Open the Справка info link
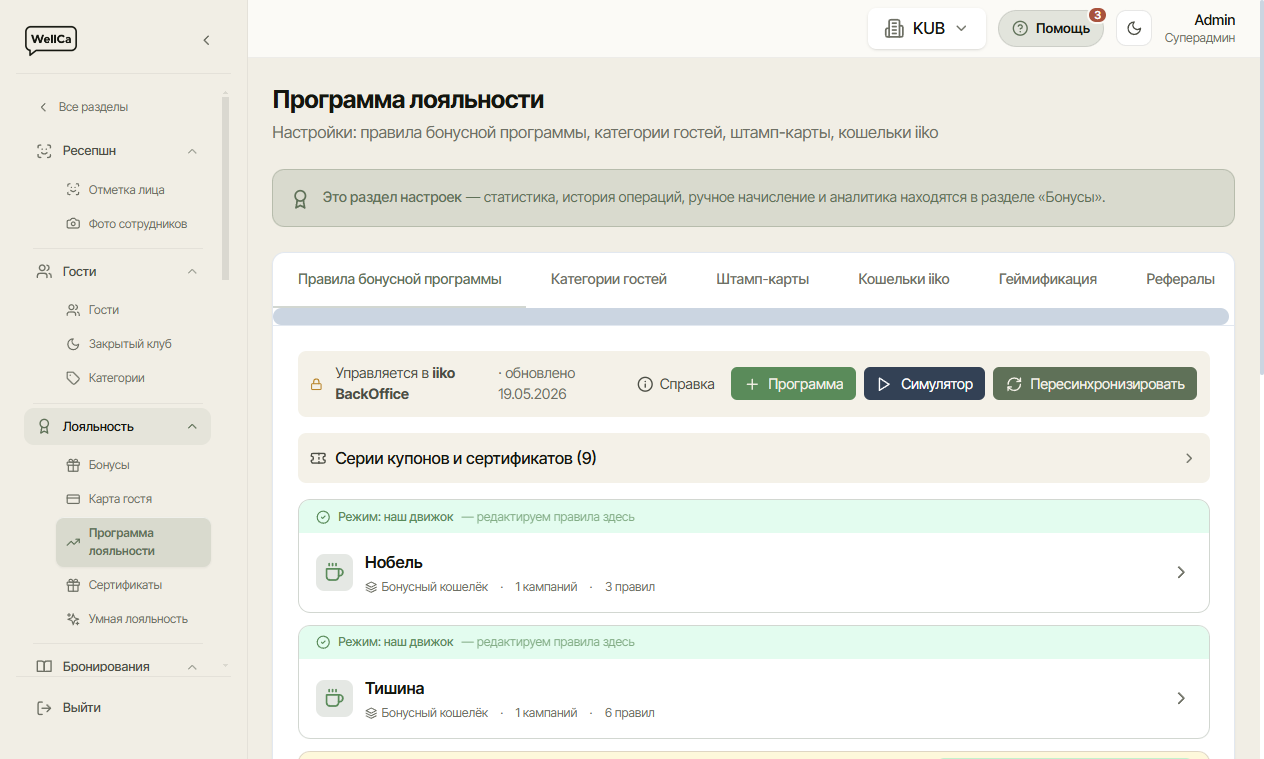Image resolution: width=1264 pixels, height=759 pixels. [x=677, y=384]
